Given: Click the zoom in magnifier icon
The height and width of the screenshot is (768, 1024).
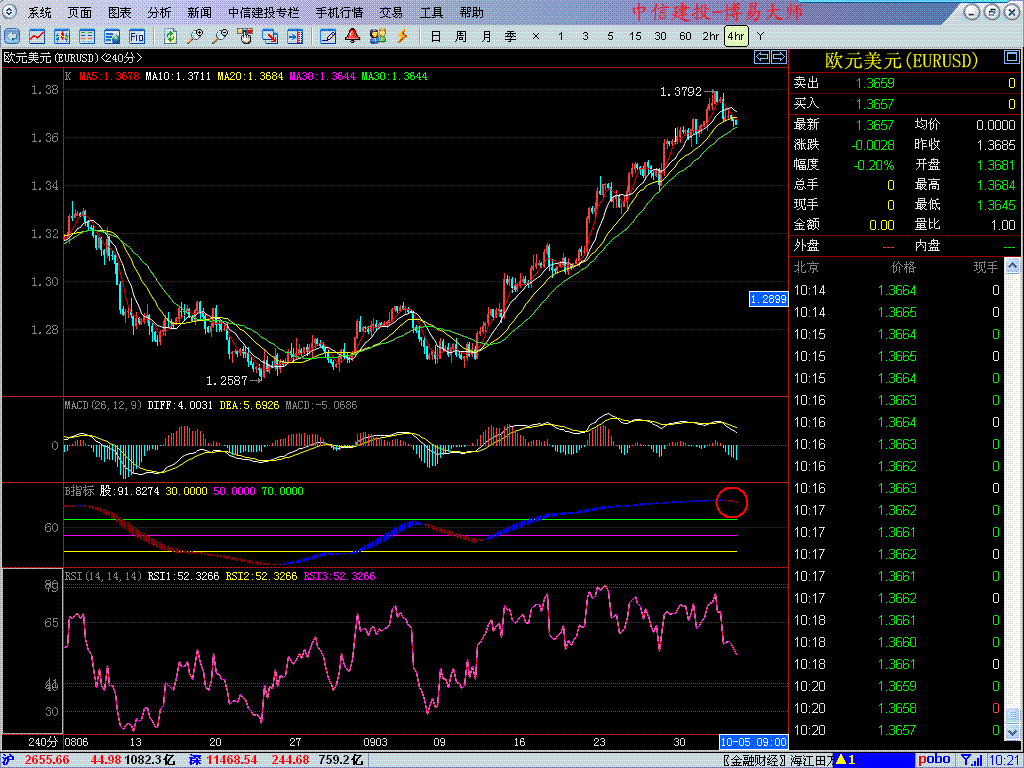Looking at the screenshot, I should coord(195,37).
